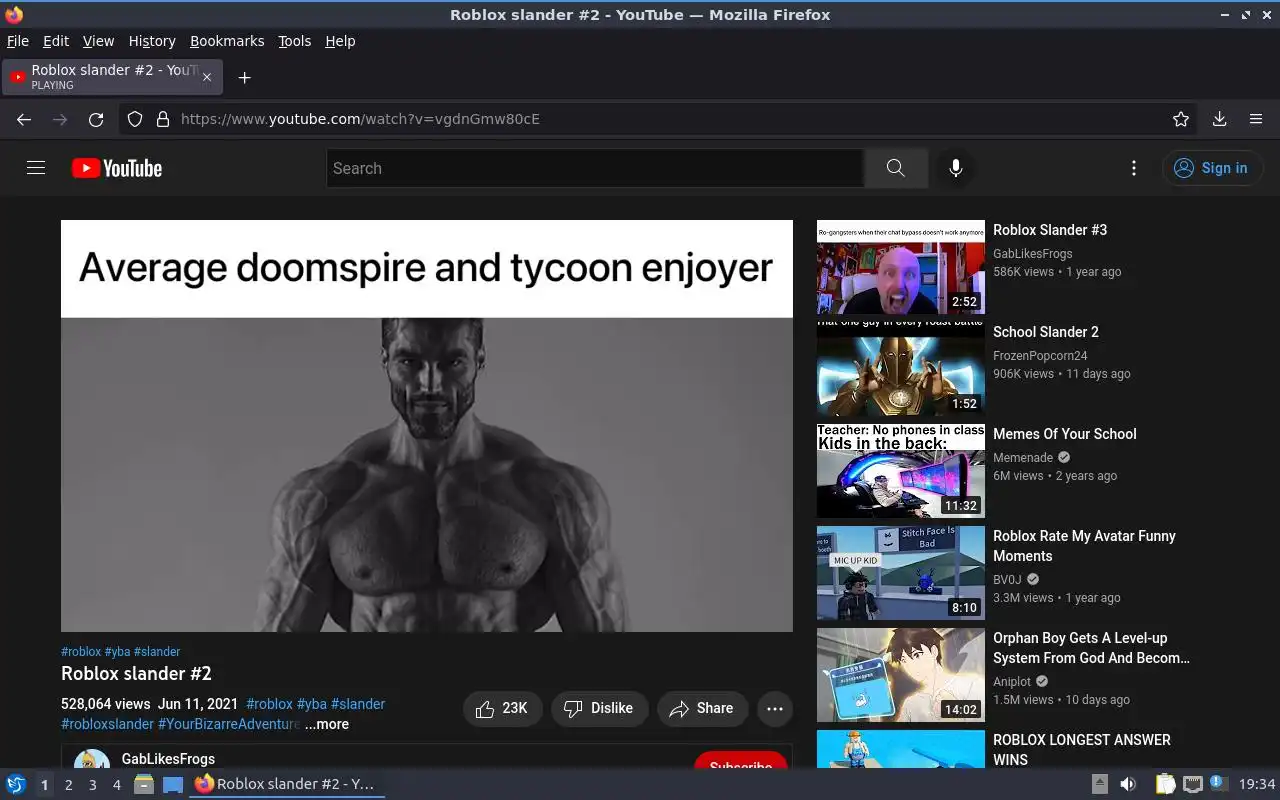Screen dimensions: 1280x800
Task: Click Firefox taskbar window entry
Action: 287,784
